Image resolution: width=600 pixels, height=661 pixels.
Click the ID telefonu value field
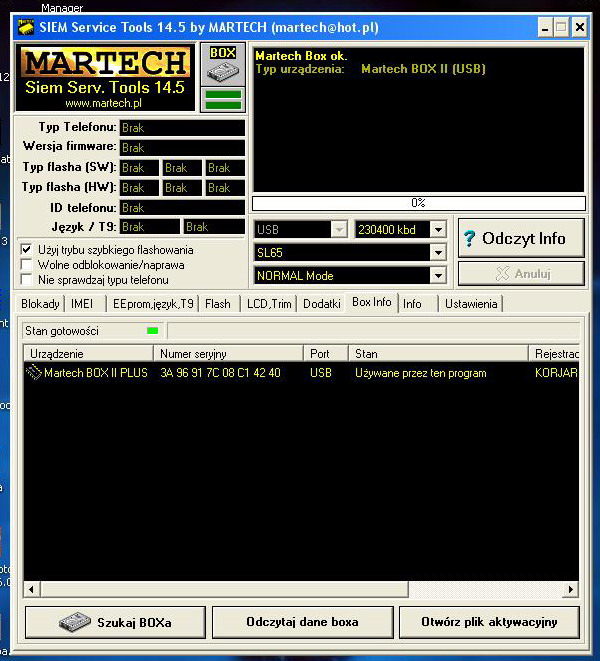coord(182,207)
